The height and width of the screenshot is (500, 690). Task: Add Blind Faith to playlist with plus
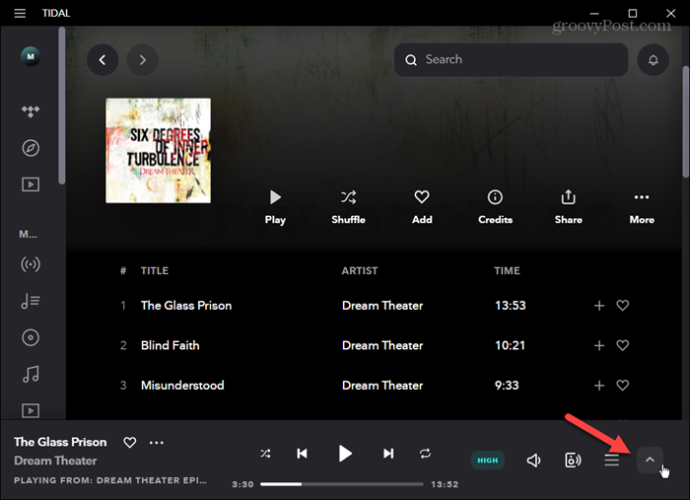coord(599,346)
